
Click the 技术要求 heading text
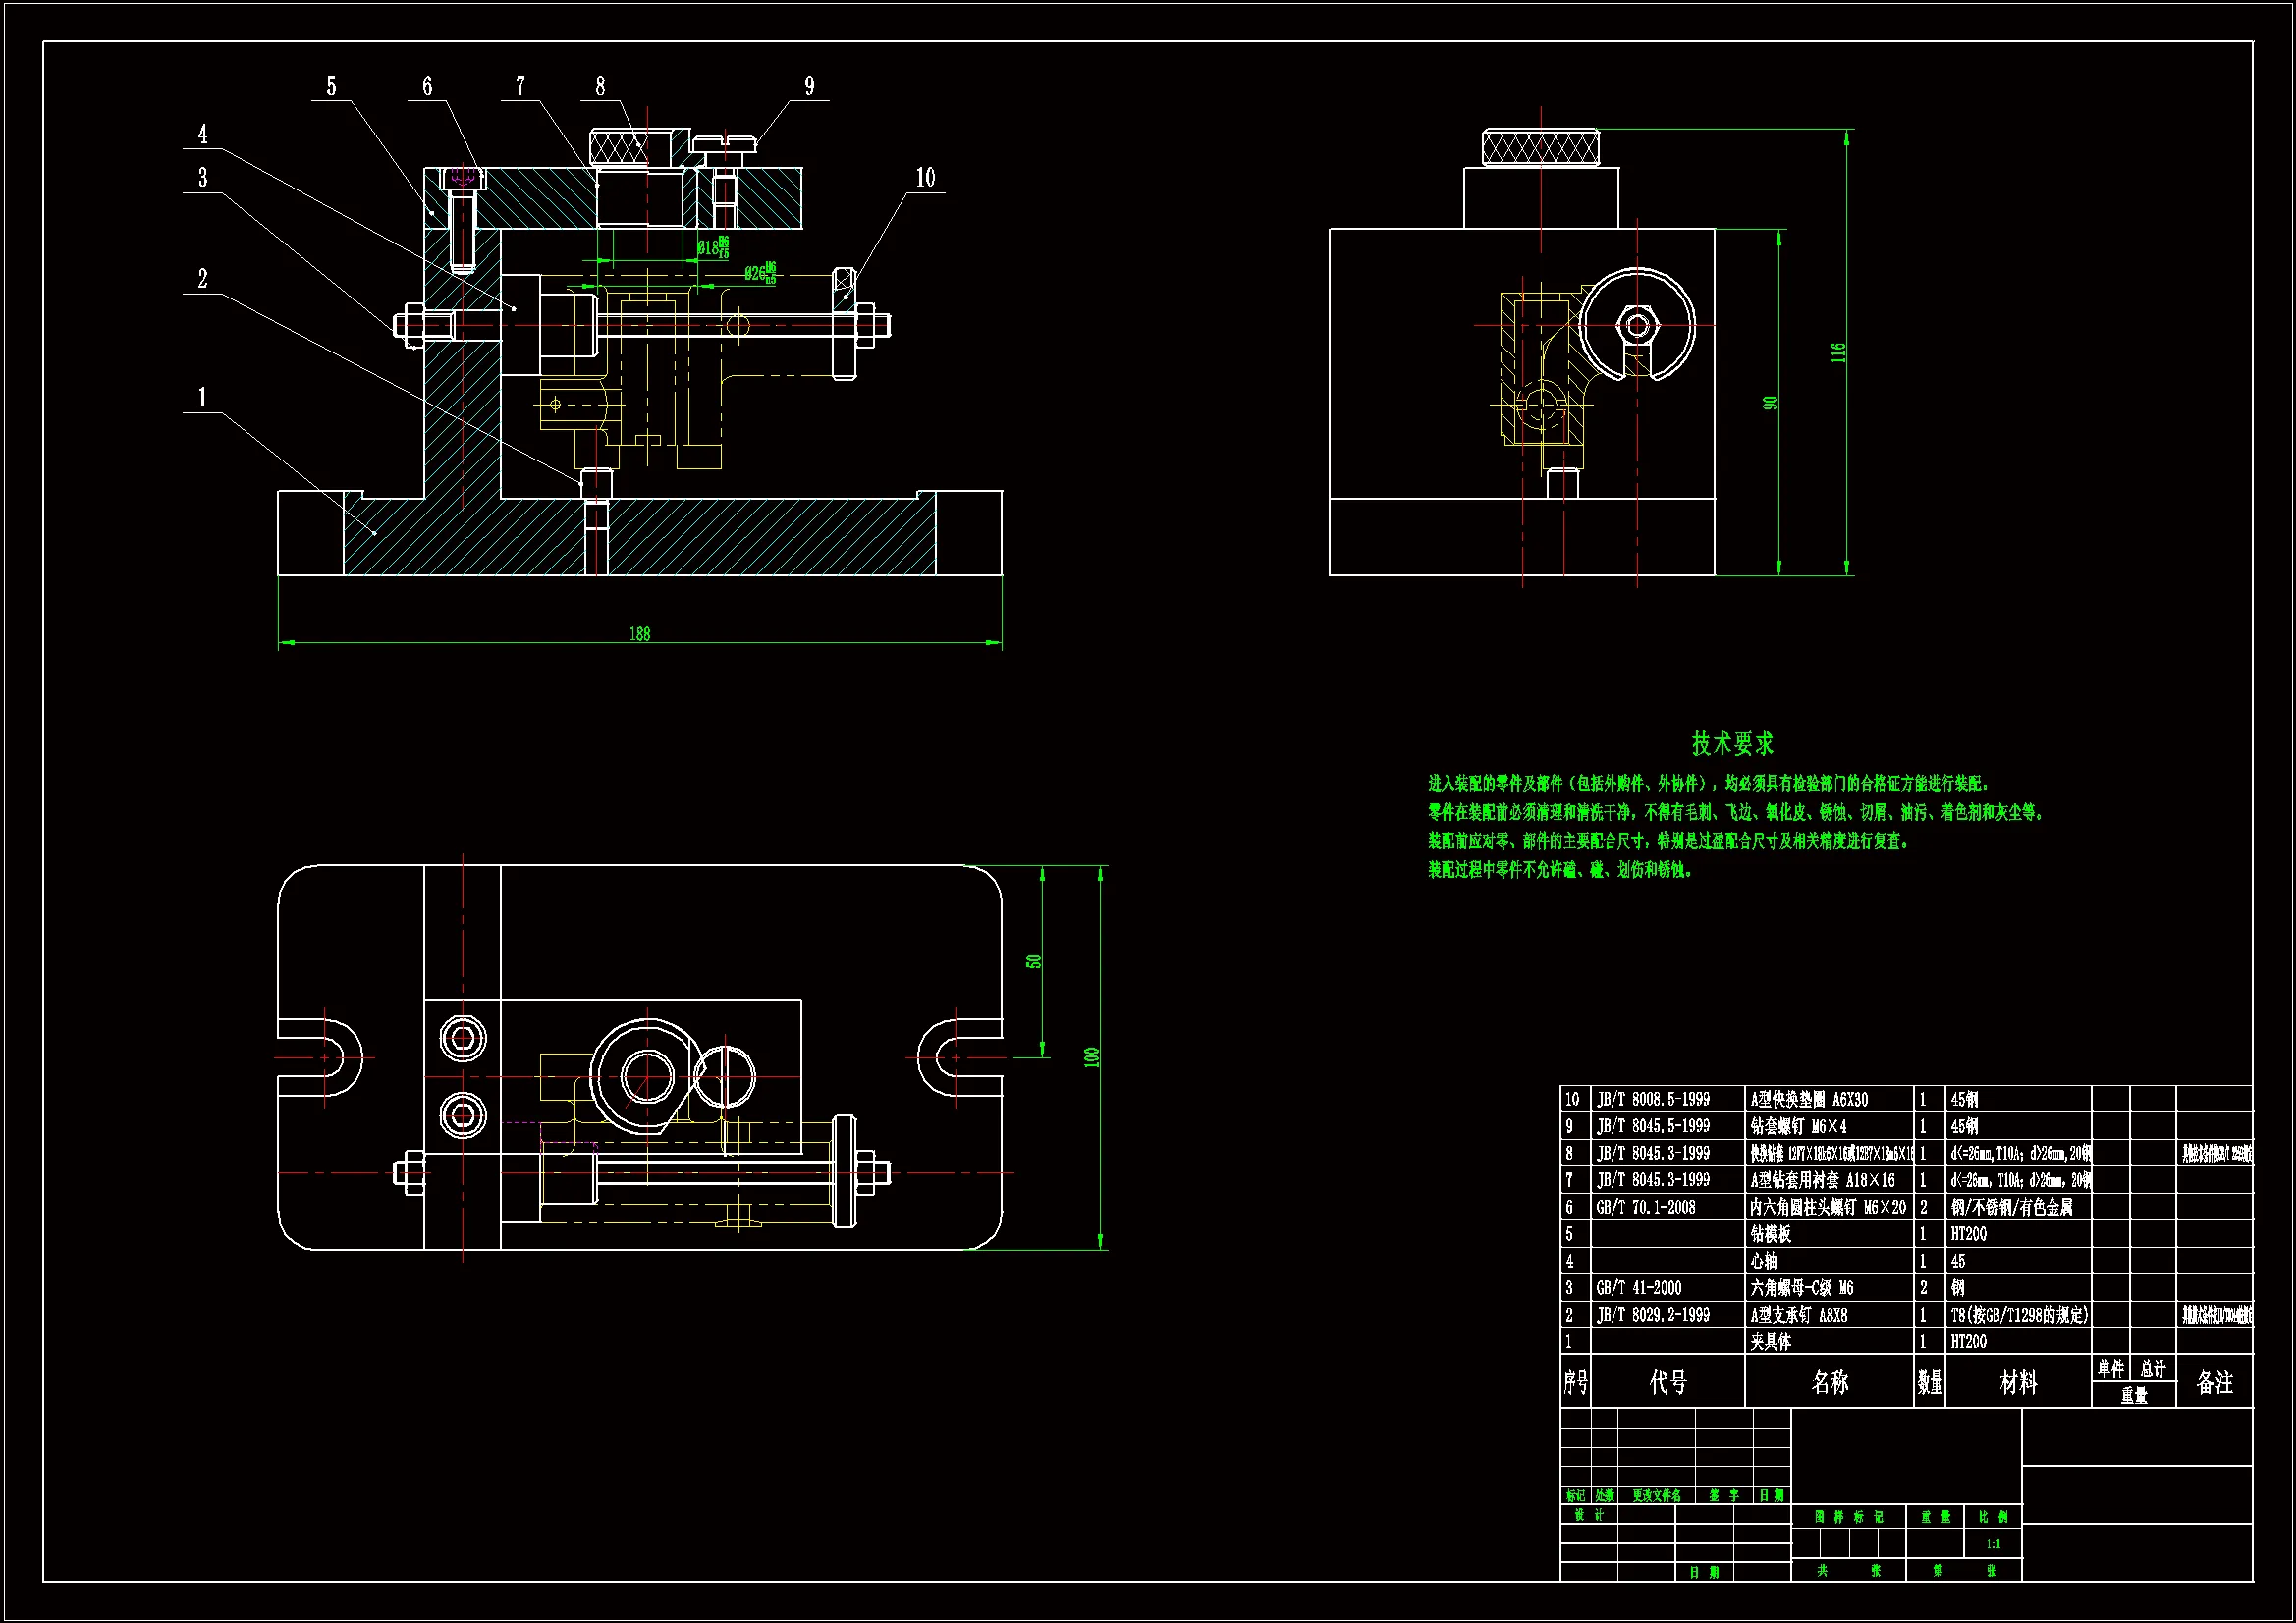point(1732,744)
